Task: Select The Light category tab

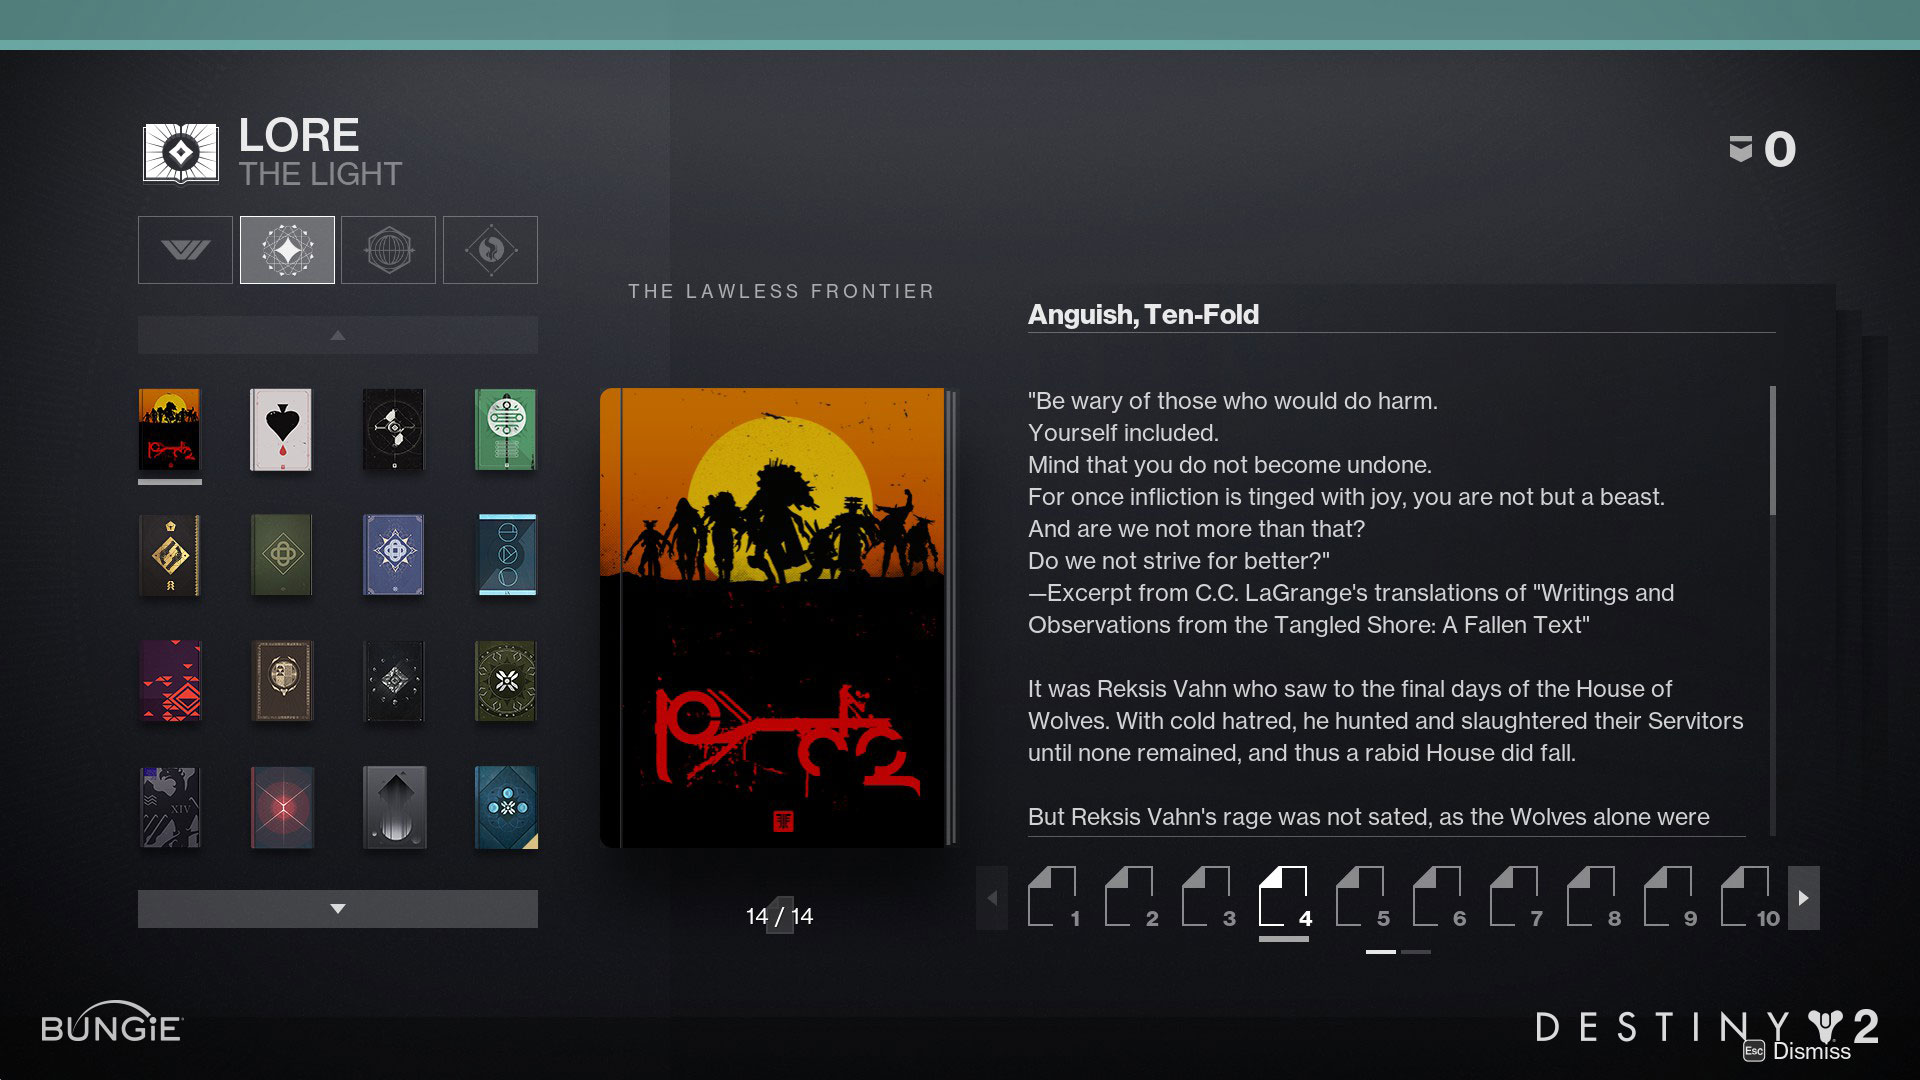Action: 287,250
